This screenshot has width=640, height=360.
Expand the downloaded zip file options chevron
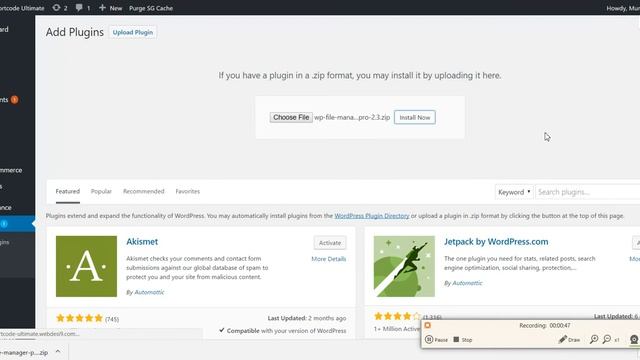(x=58, y=351)
